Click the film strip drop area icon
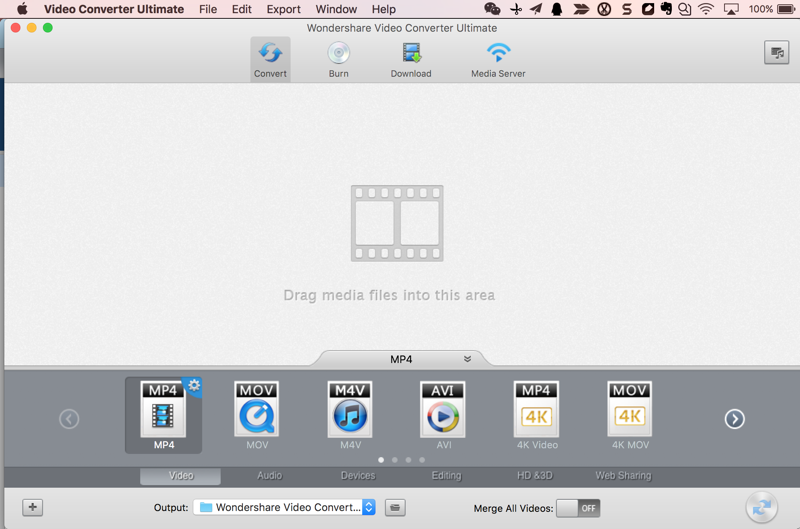The image size is (800, 529). pyautogui.click(x=397, y=223)
